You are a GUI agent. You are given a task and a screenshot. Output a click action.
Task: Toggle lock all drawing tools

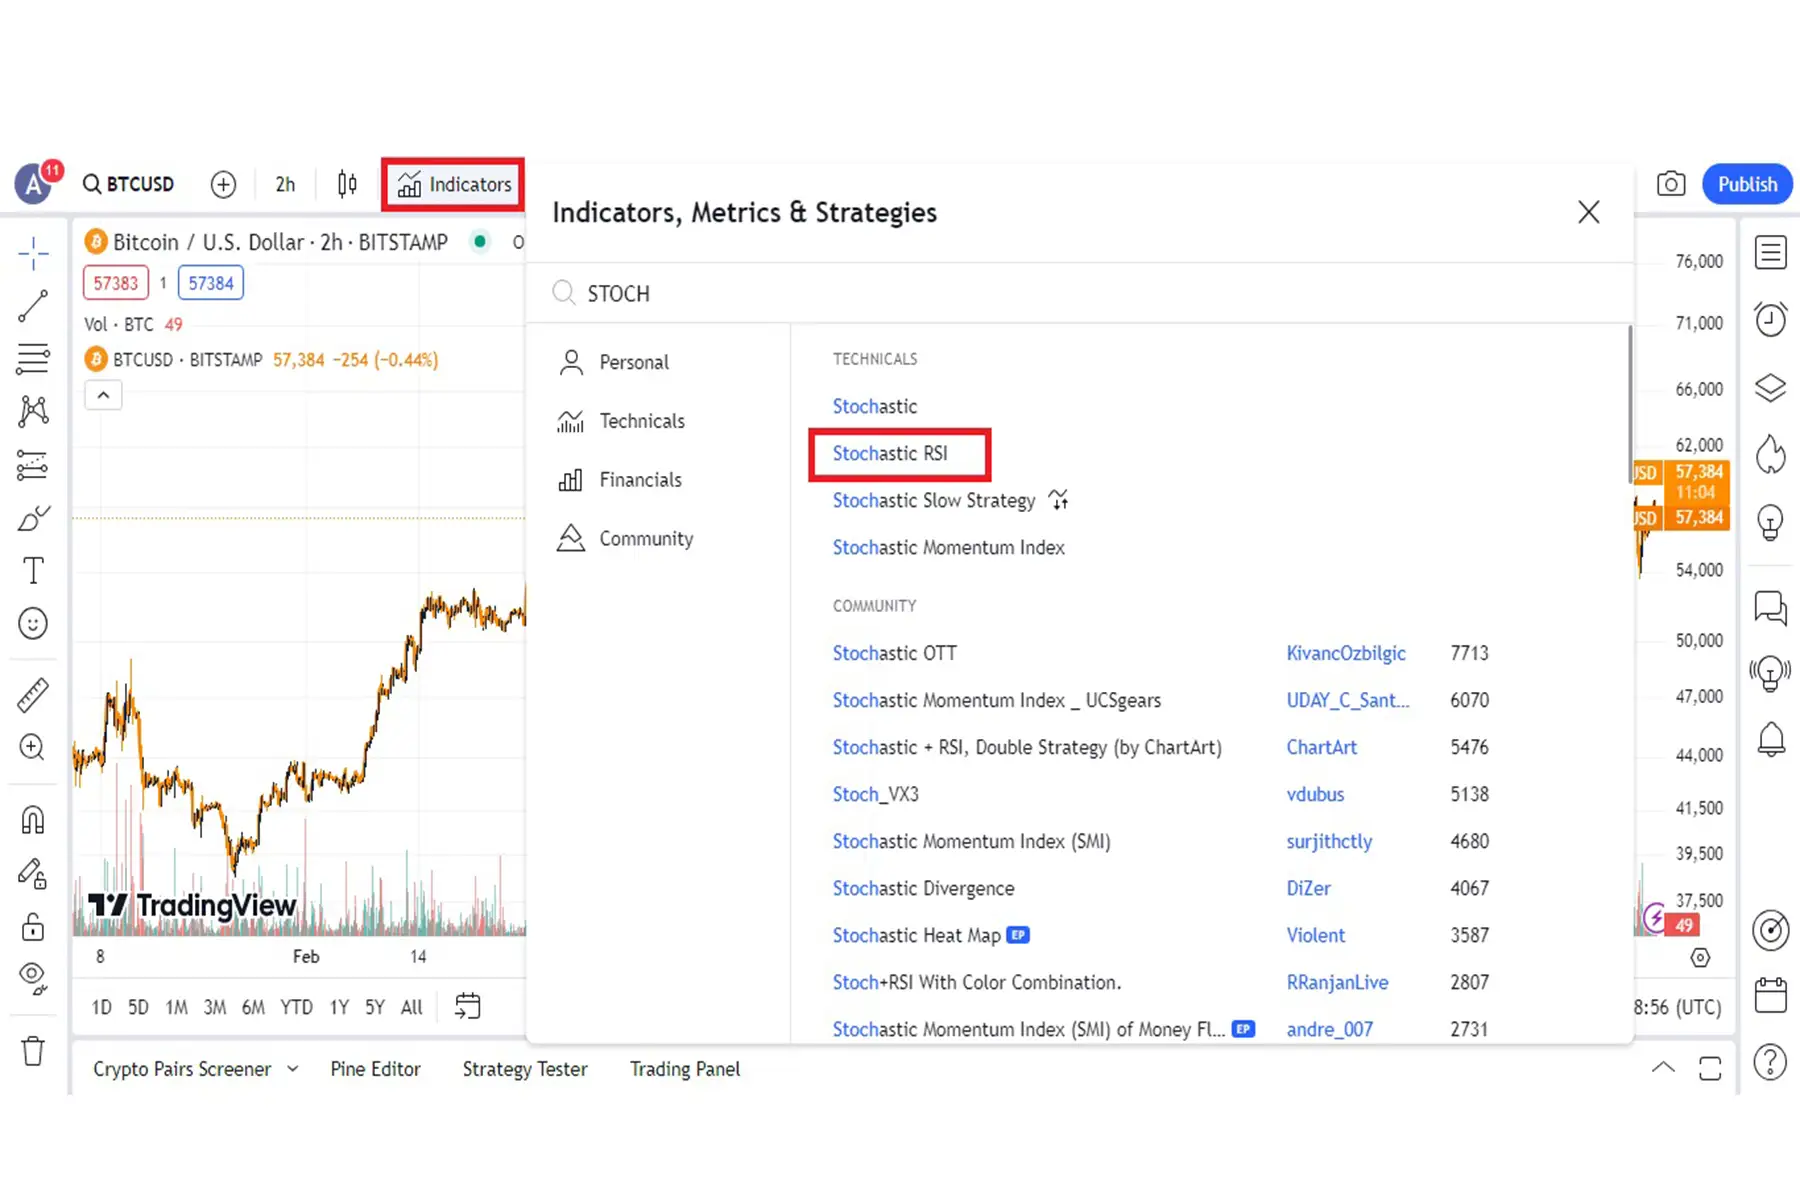pyautogui.click(x=33, y=927)
